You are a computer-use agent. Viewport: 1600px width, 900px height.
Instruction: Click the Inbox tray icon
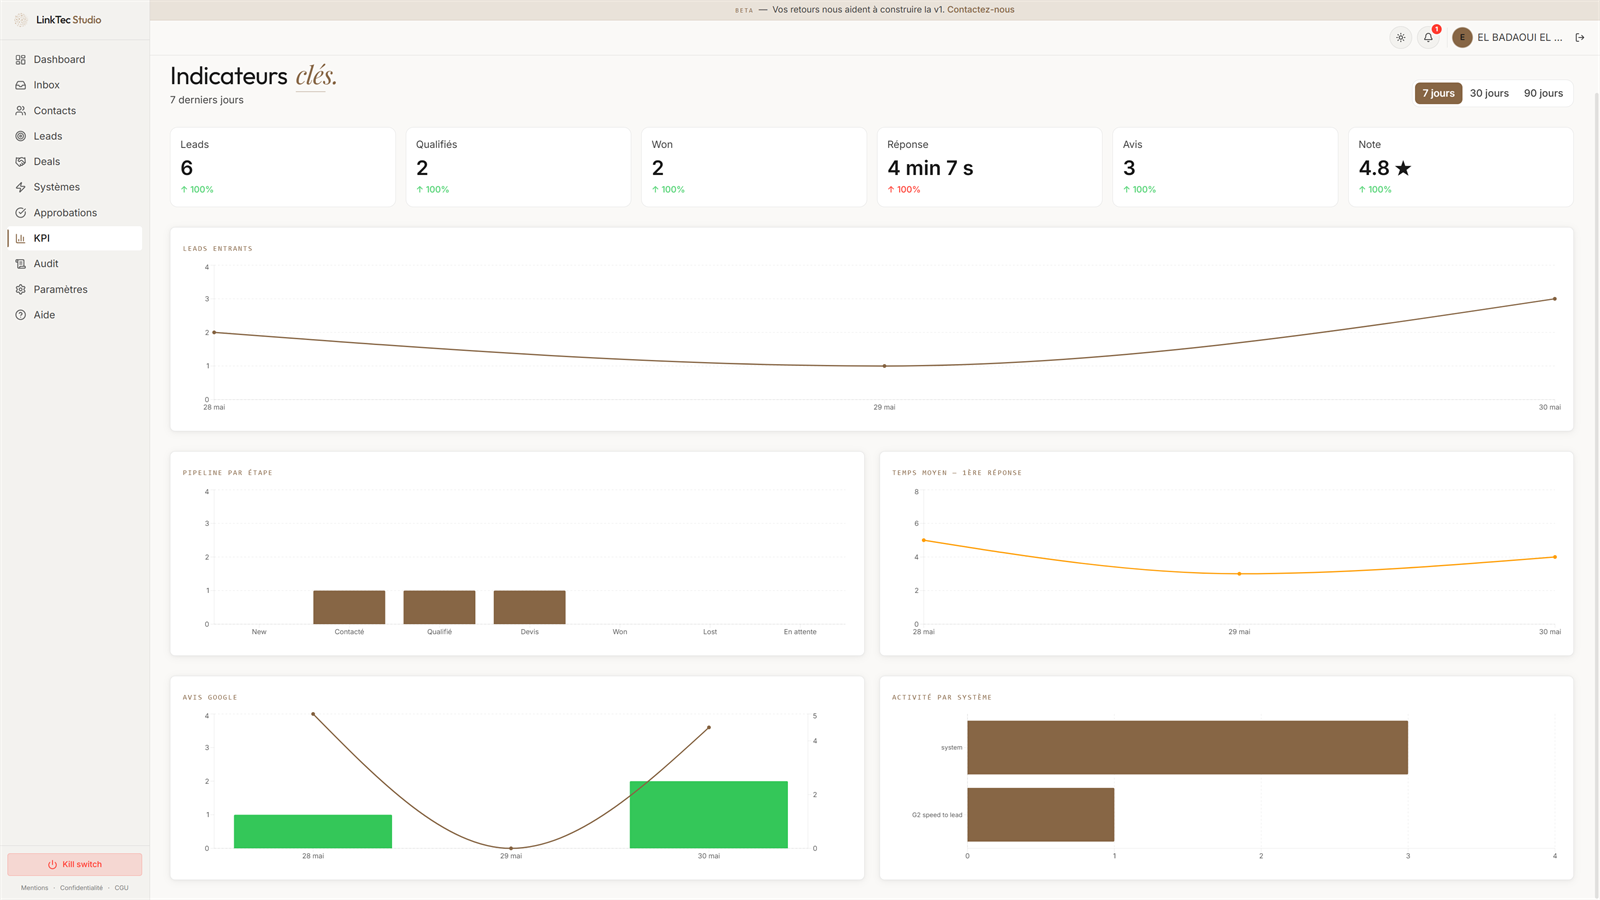(x=20, y=85)
